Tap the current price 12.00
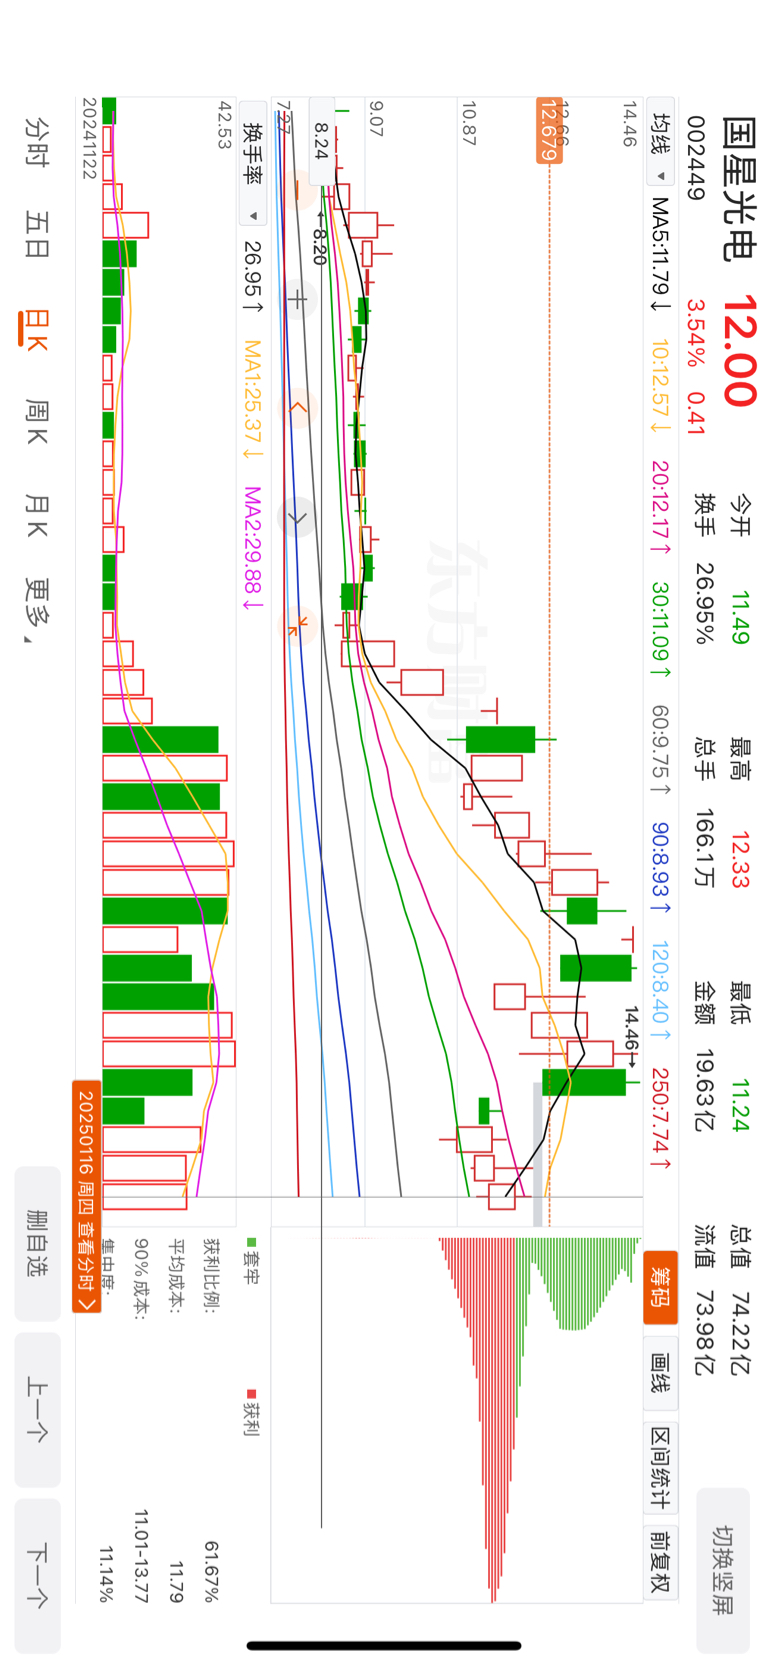Image resolution: width=768 pixels, height=1665 pixels. (738, 351)
